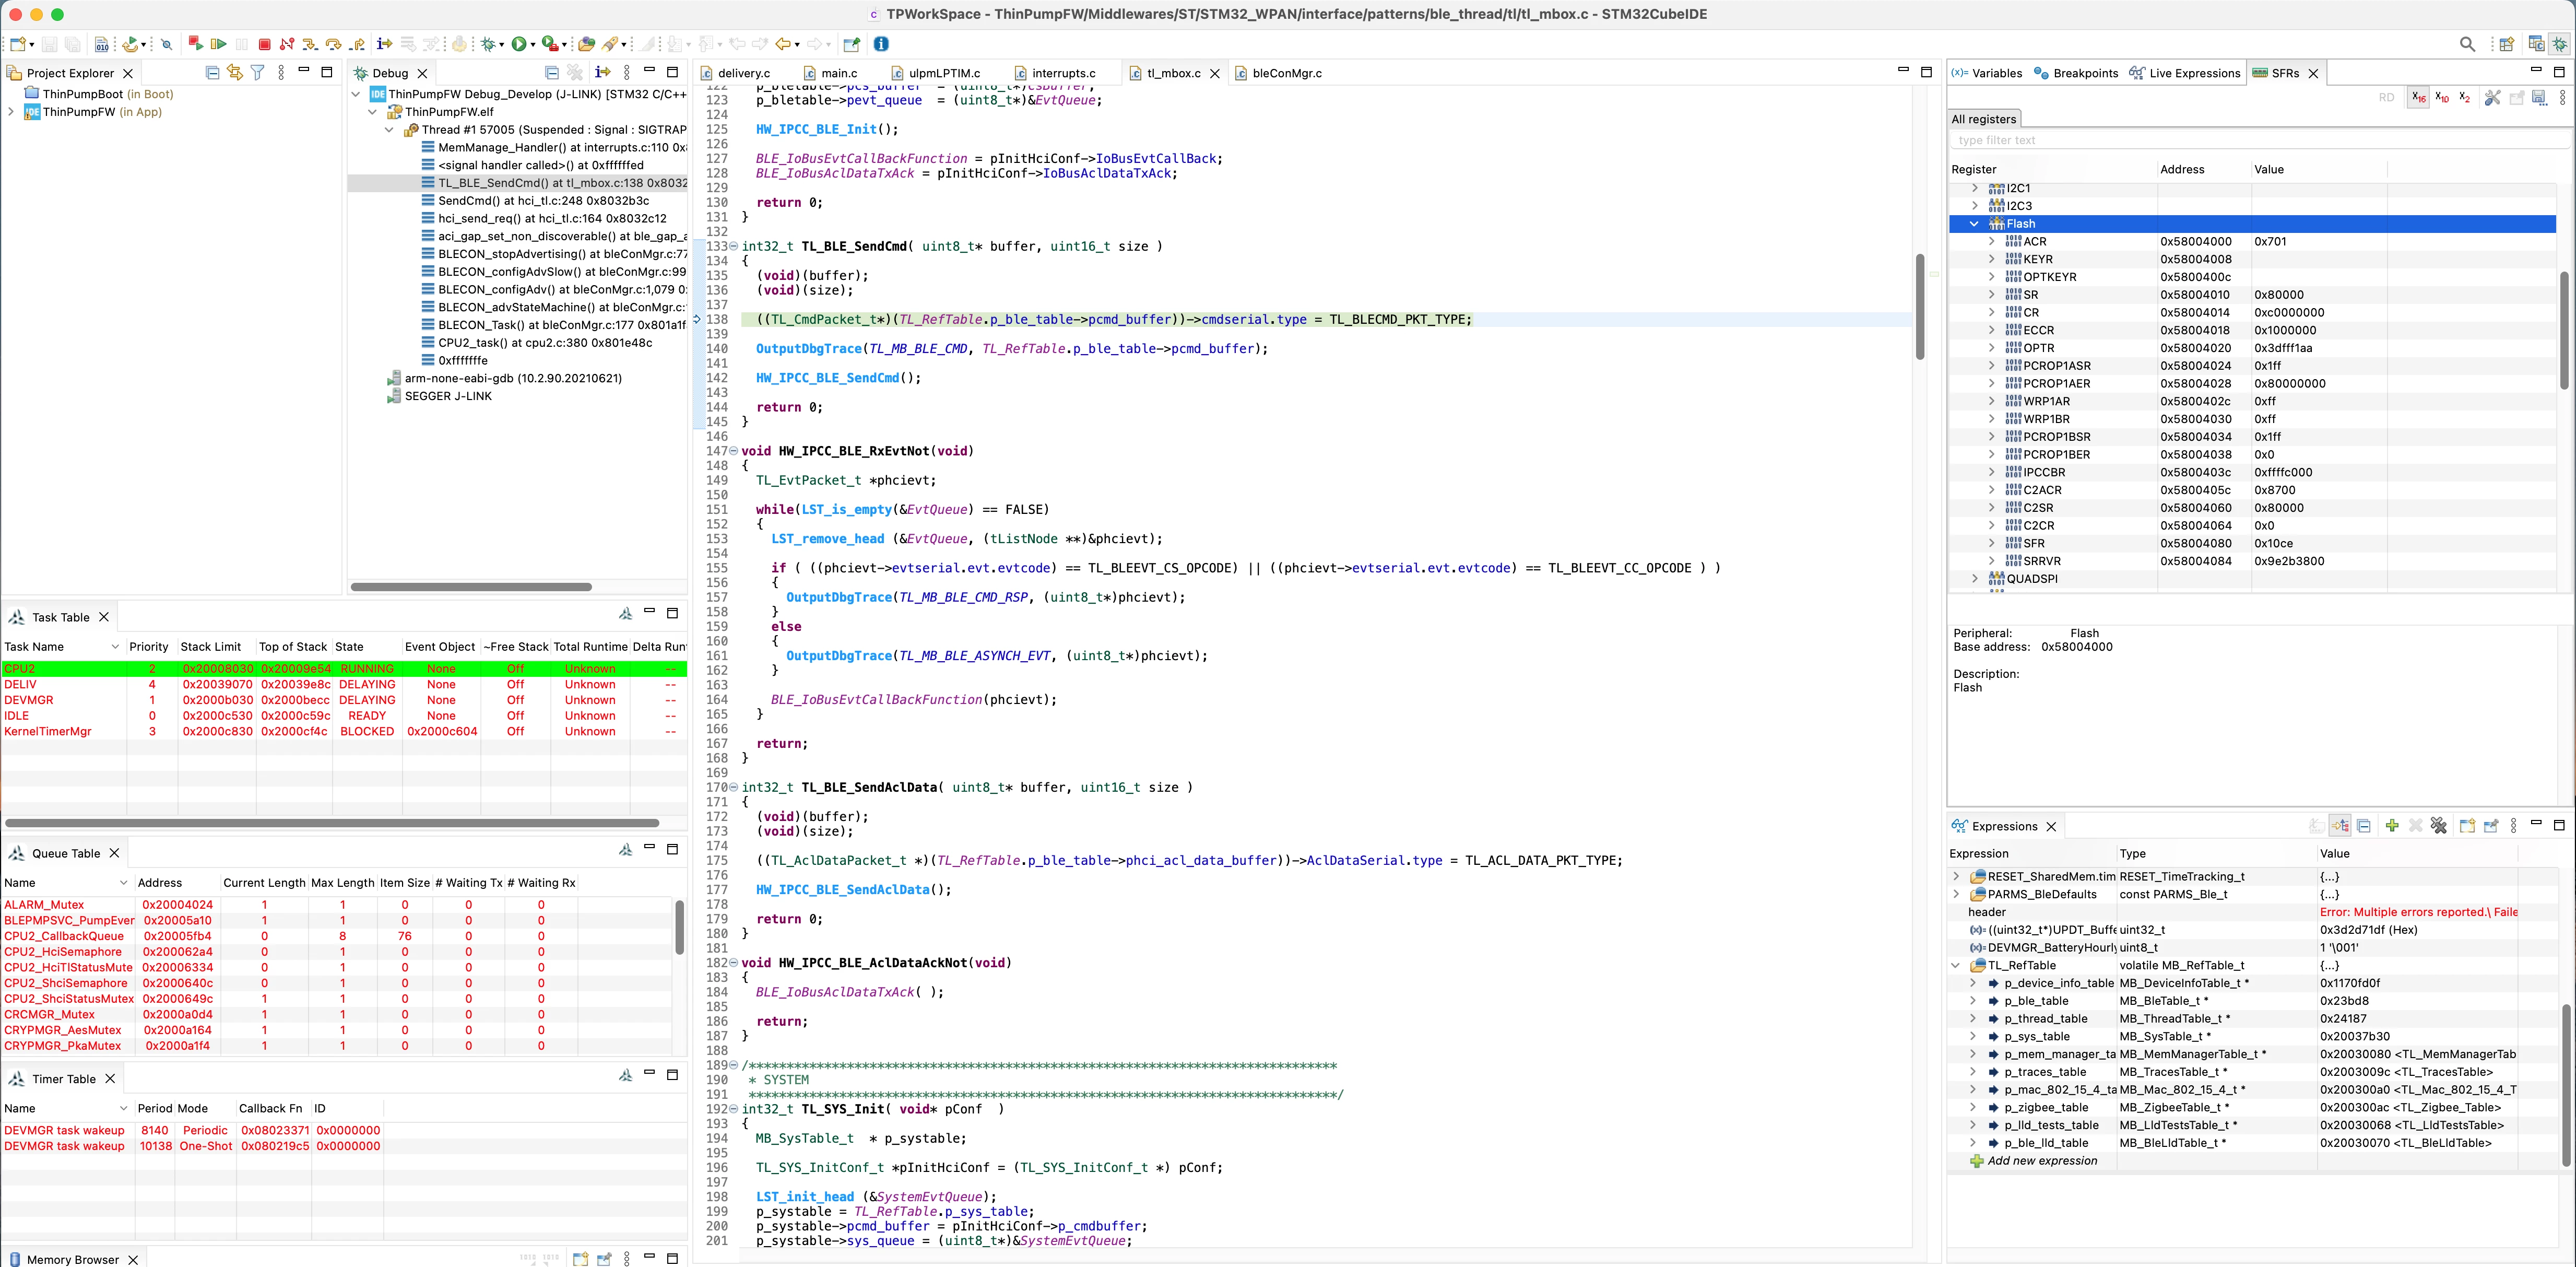Click Add new expression entry
Screen dimensions: 2576x1267
click(2042, 1161)
